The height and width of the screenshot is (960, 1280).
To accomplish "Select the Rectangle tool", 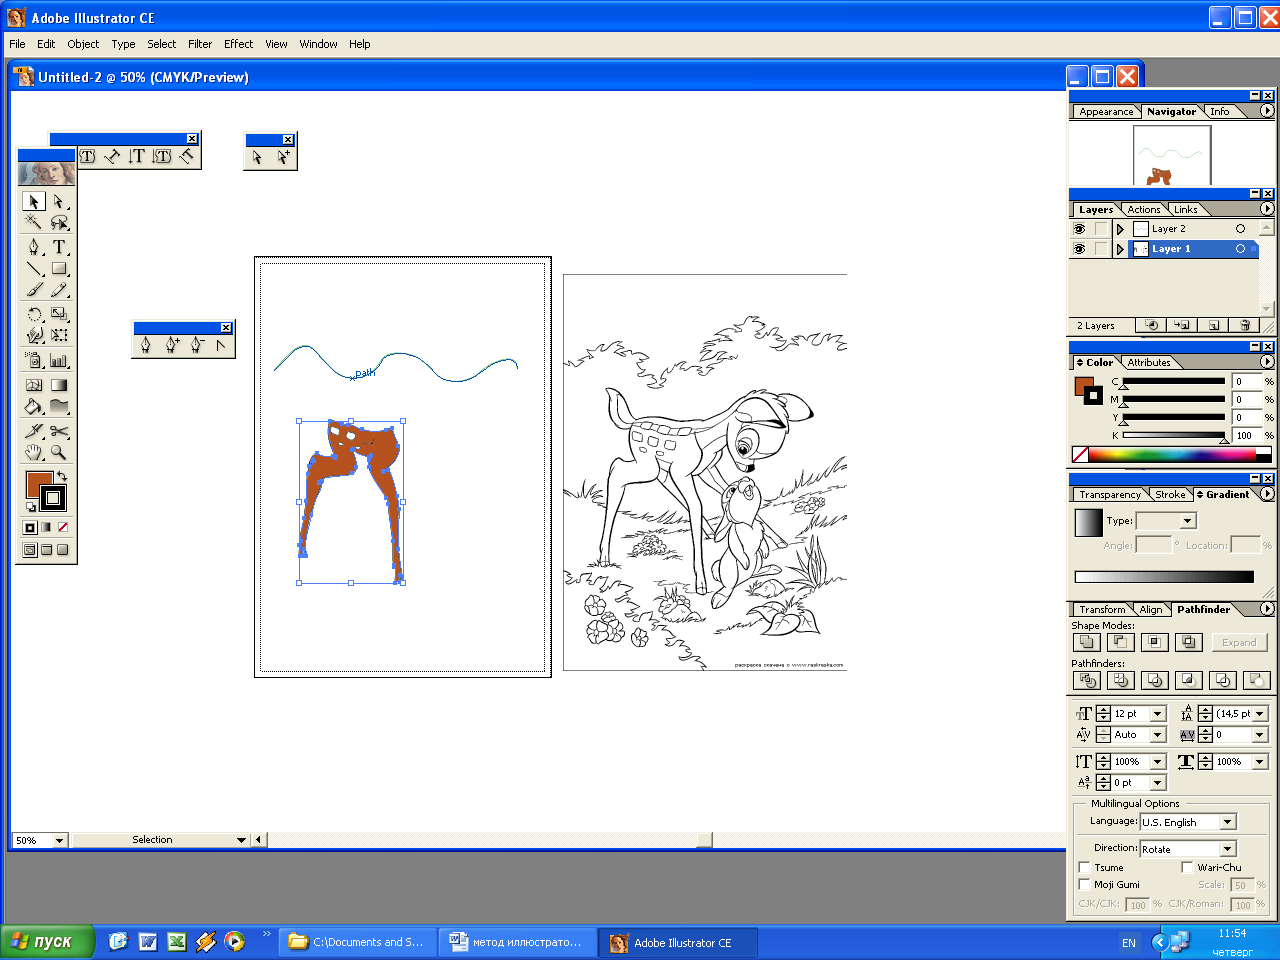I will (x=59, y=268).
